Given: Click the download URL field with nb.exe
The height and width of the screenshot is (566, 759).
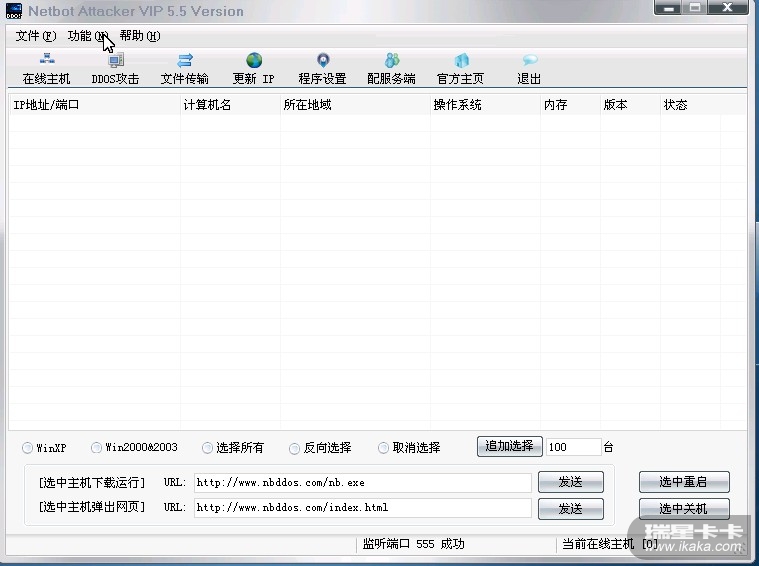Looking at the screenshot, I should pyautogui.click(x=363, y=483).
